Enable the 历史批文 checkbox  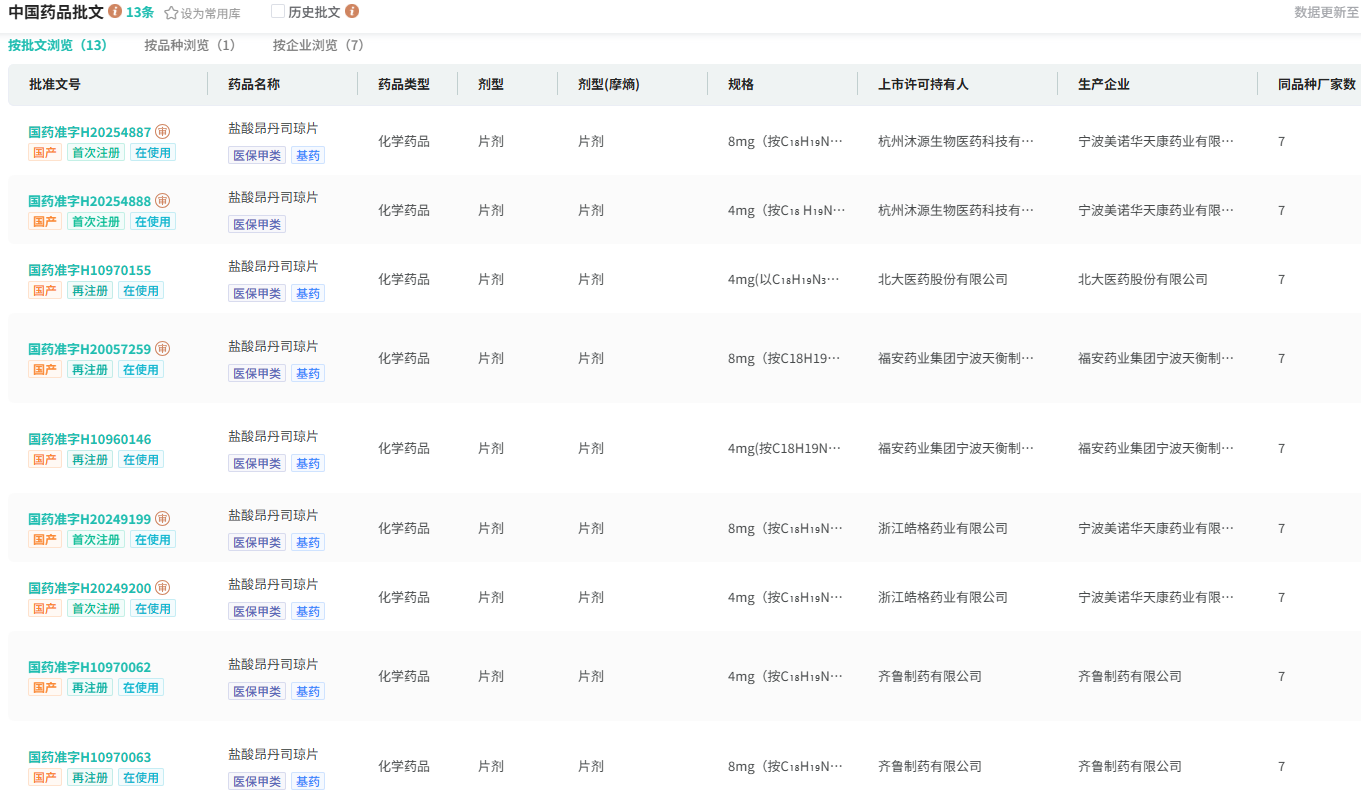(278, 12)
